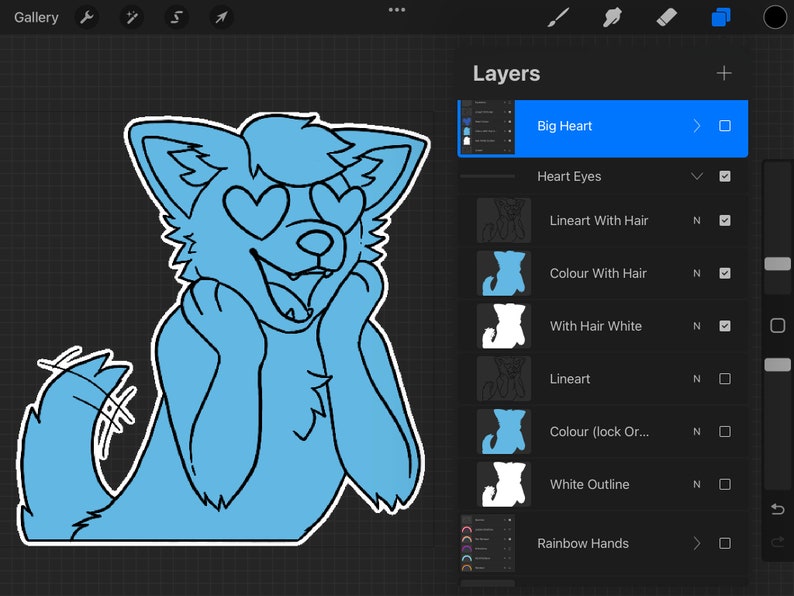
Task: Undo the last action
Action: 777,509
